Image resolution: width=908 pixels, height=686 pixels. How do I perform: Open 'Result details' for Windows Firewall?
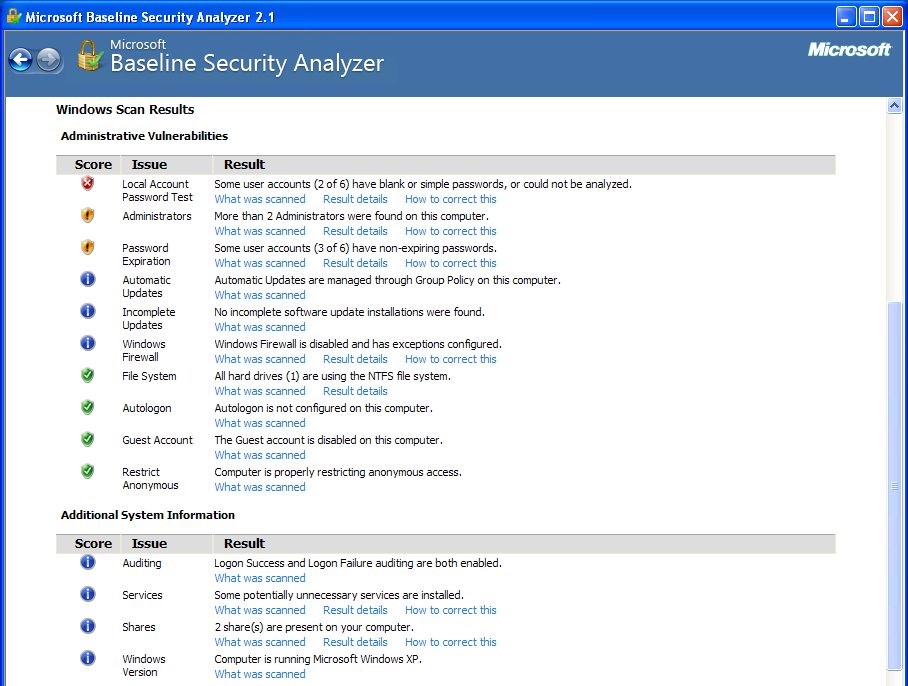(355, 359)
